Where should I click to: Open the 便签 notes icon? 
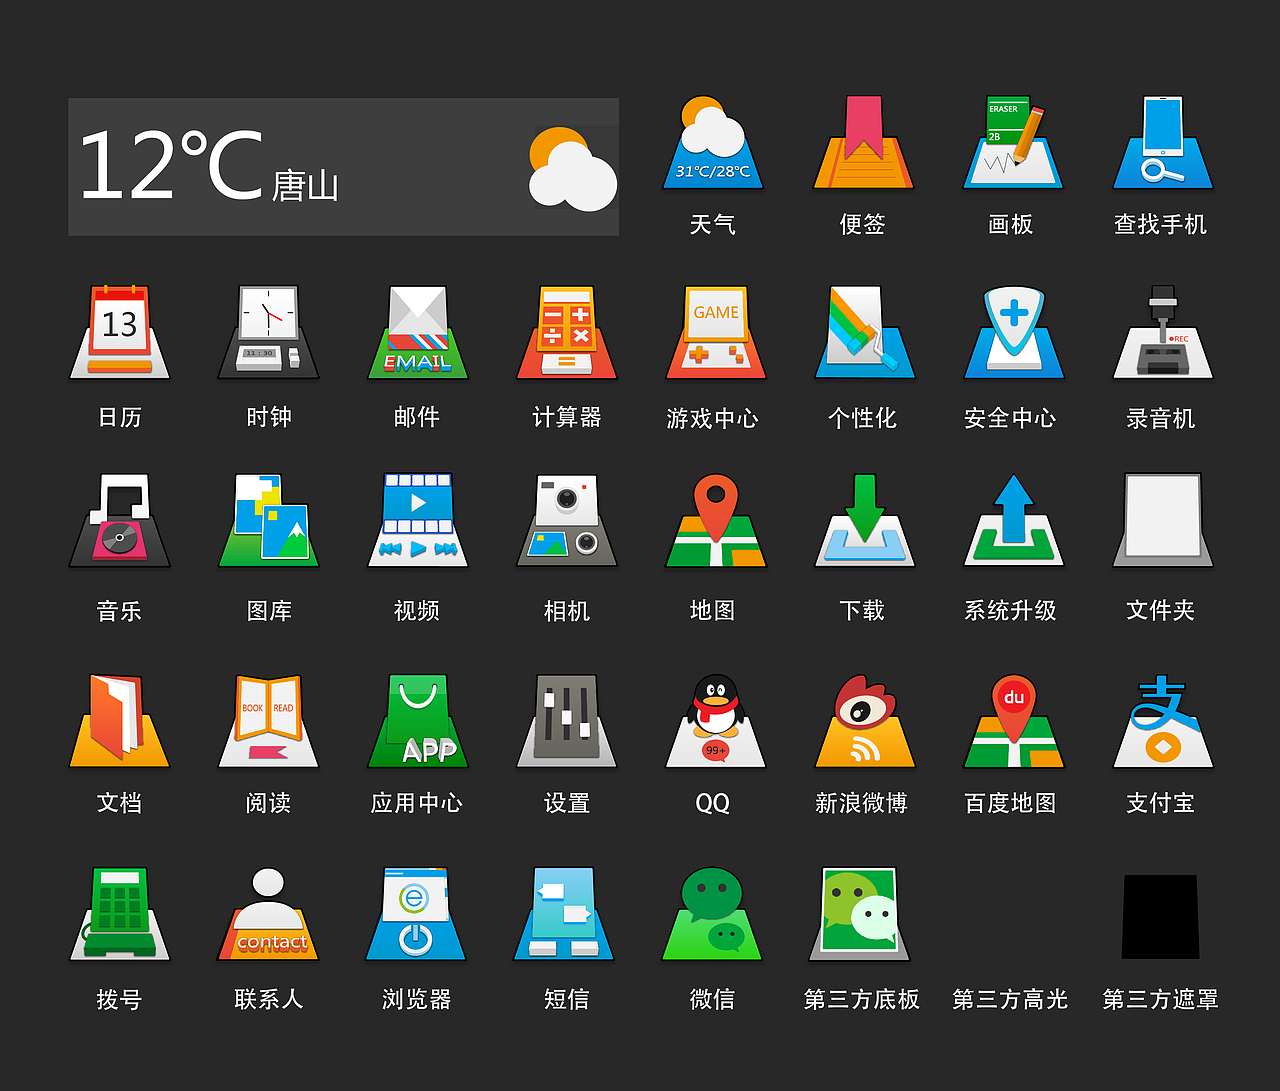pyautogui.click(x=863, y=142)
